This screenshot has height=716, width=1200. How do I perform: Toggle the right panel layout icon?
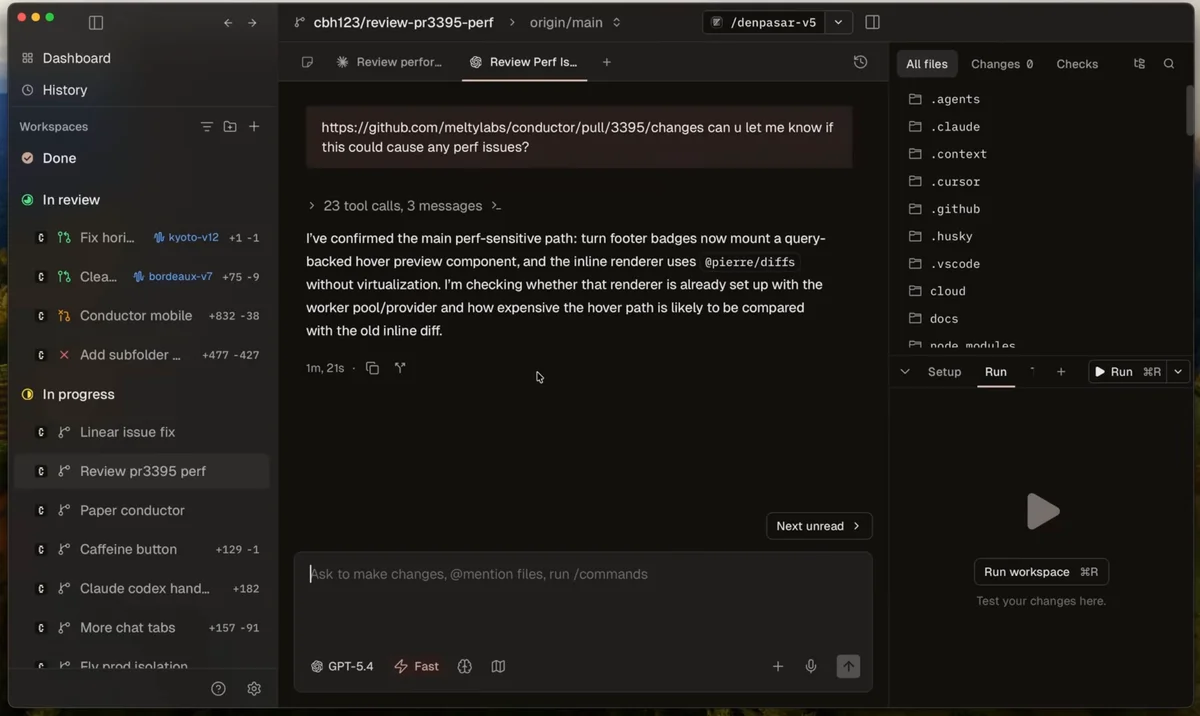[x=872, y=22]
